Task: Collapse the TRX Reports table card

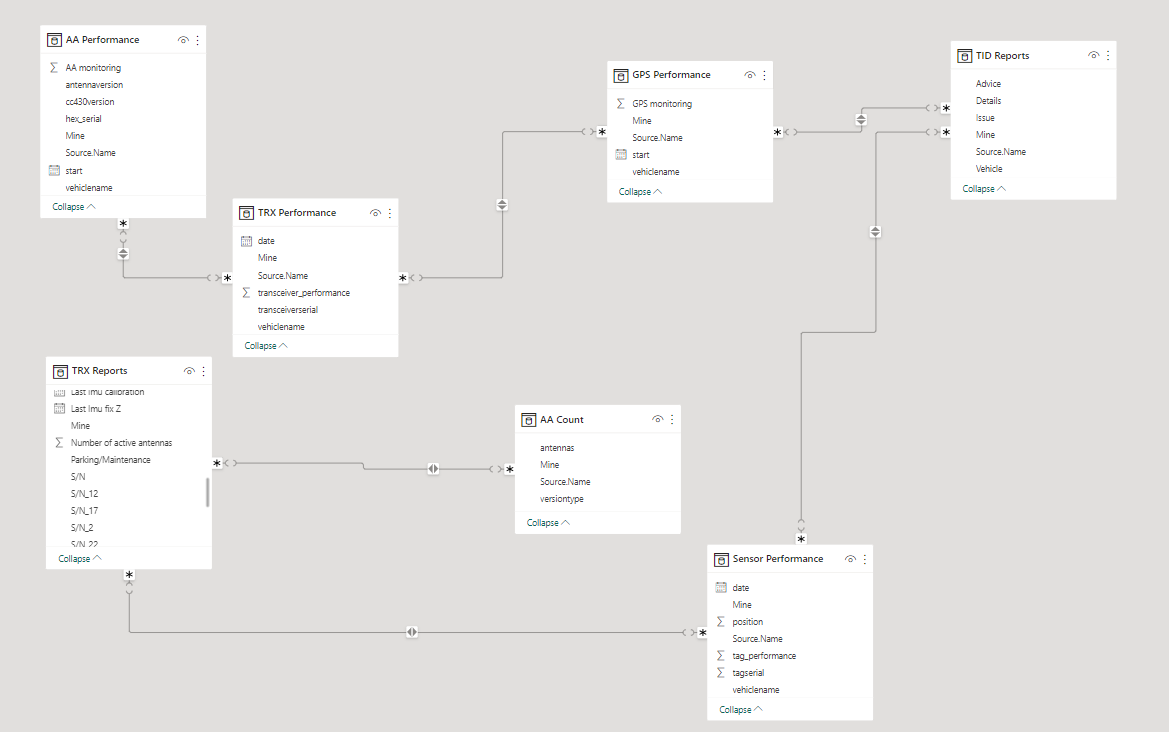Action: [x=80, y=558]
